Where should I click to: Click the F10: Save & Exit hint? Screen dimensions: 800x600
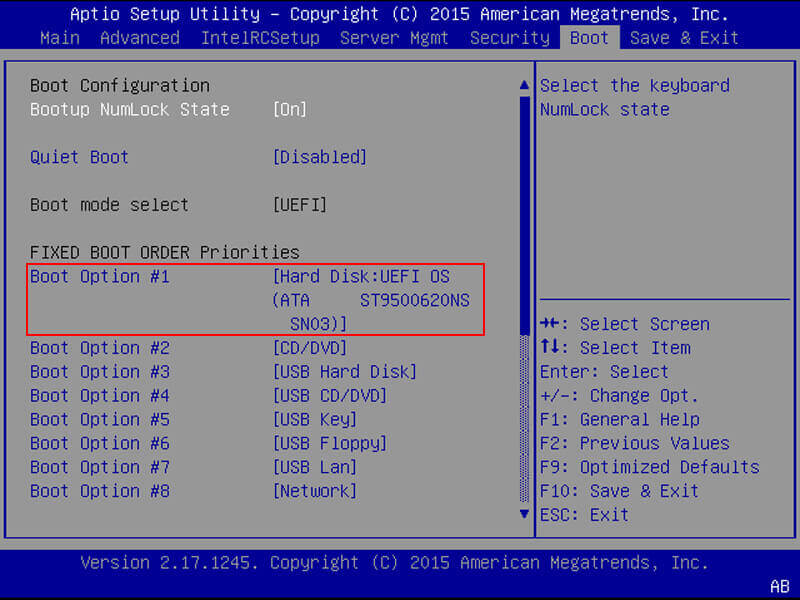point(619,491)
